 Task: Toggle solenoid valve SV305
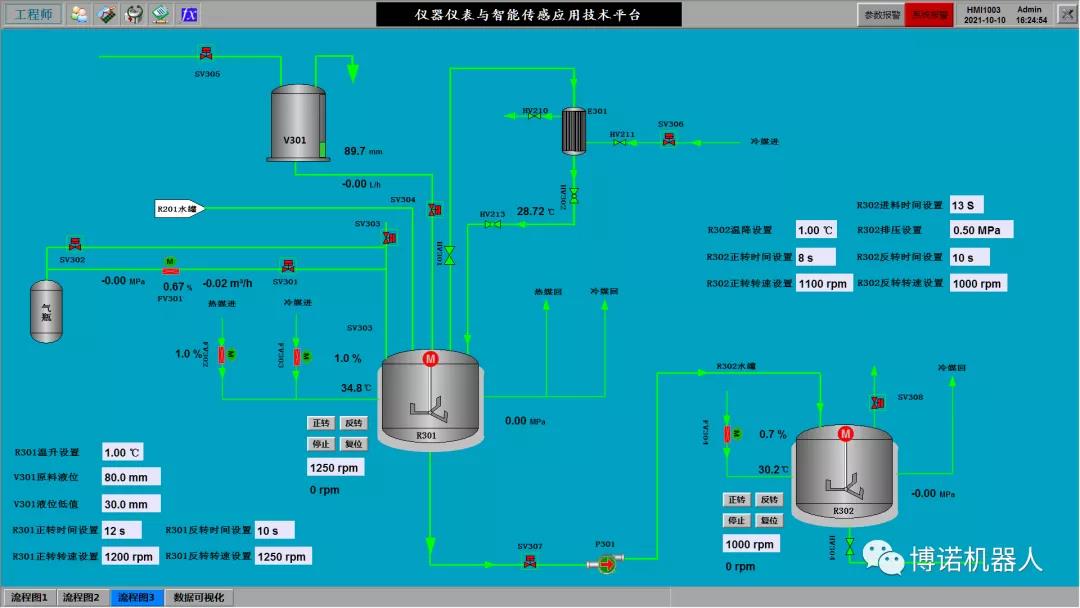[x=206, y=53]
